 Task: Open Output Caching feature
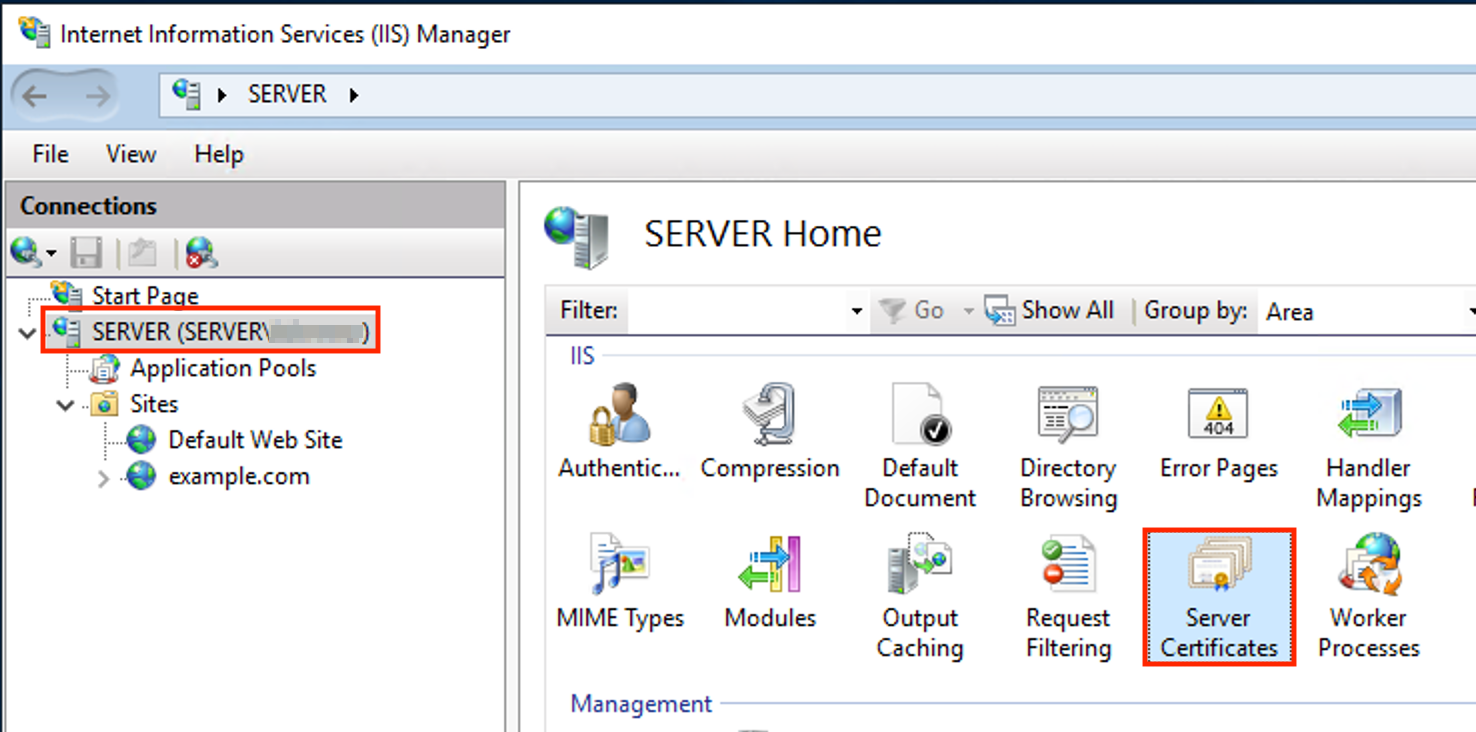click(x=920, y=596)
